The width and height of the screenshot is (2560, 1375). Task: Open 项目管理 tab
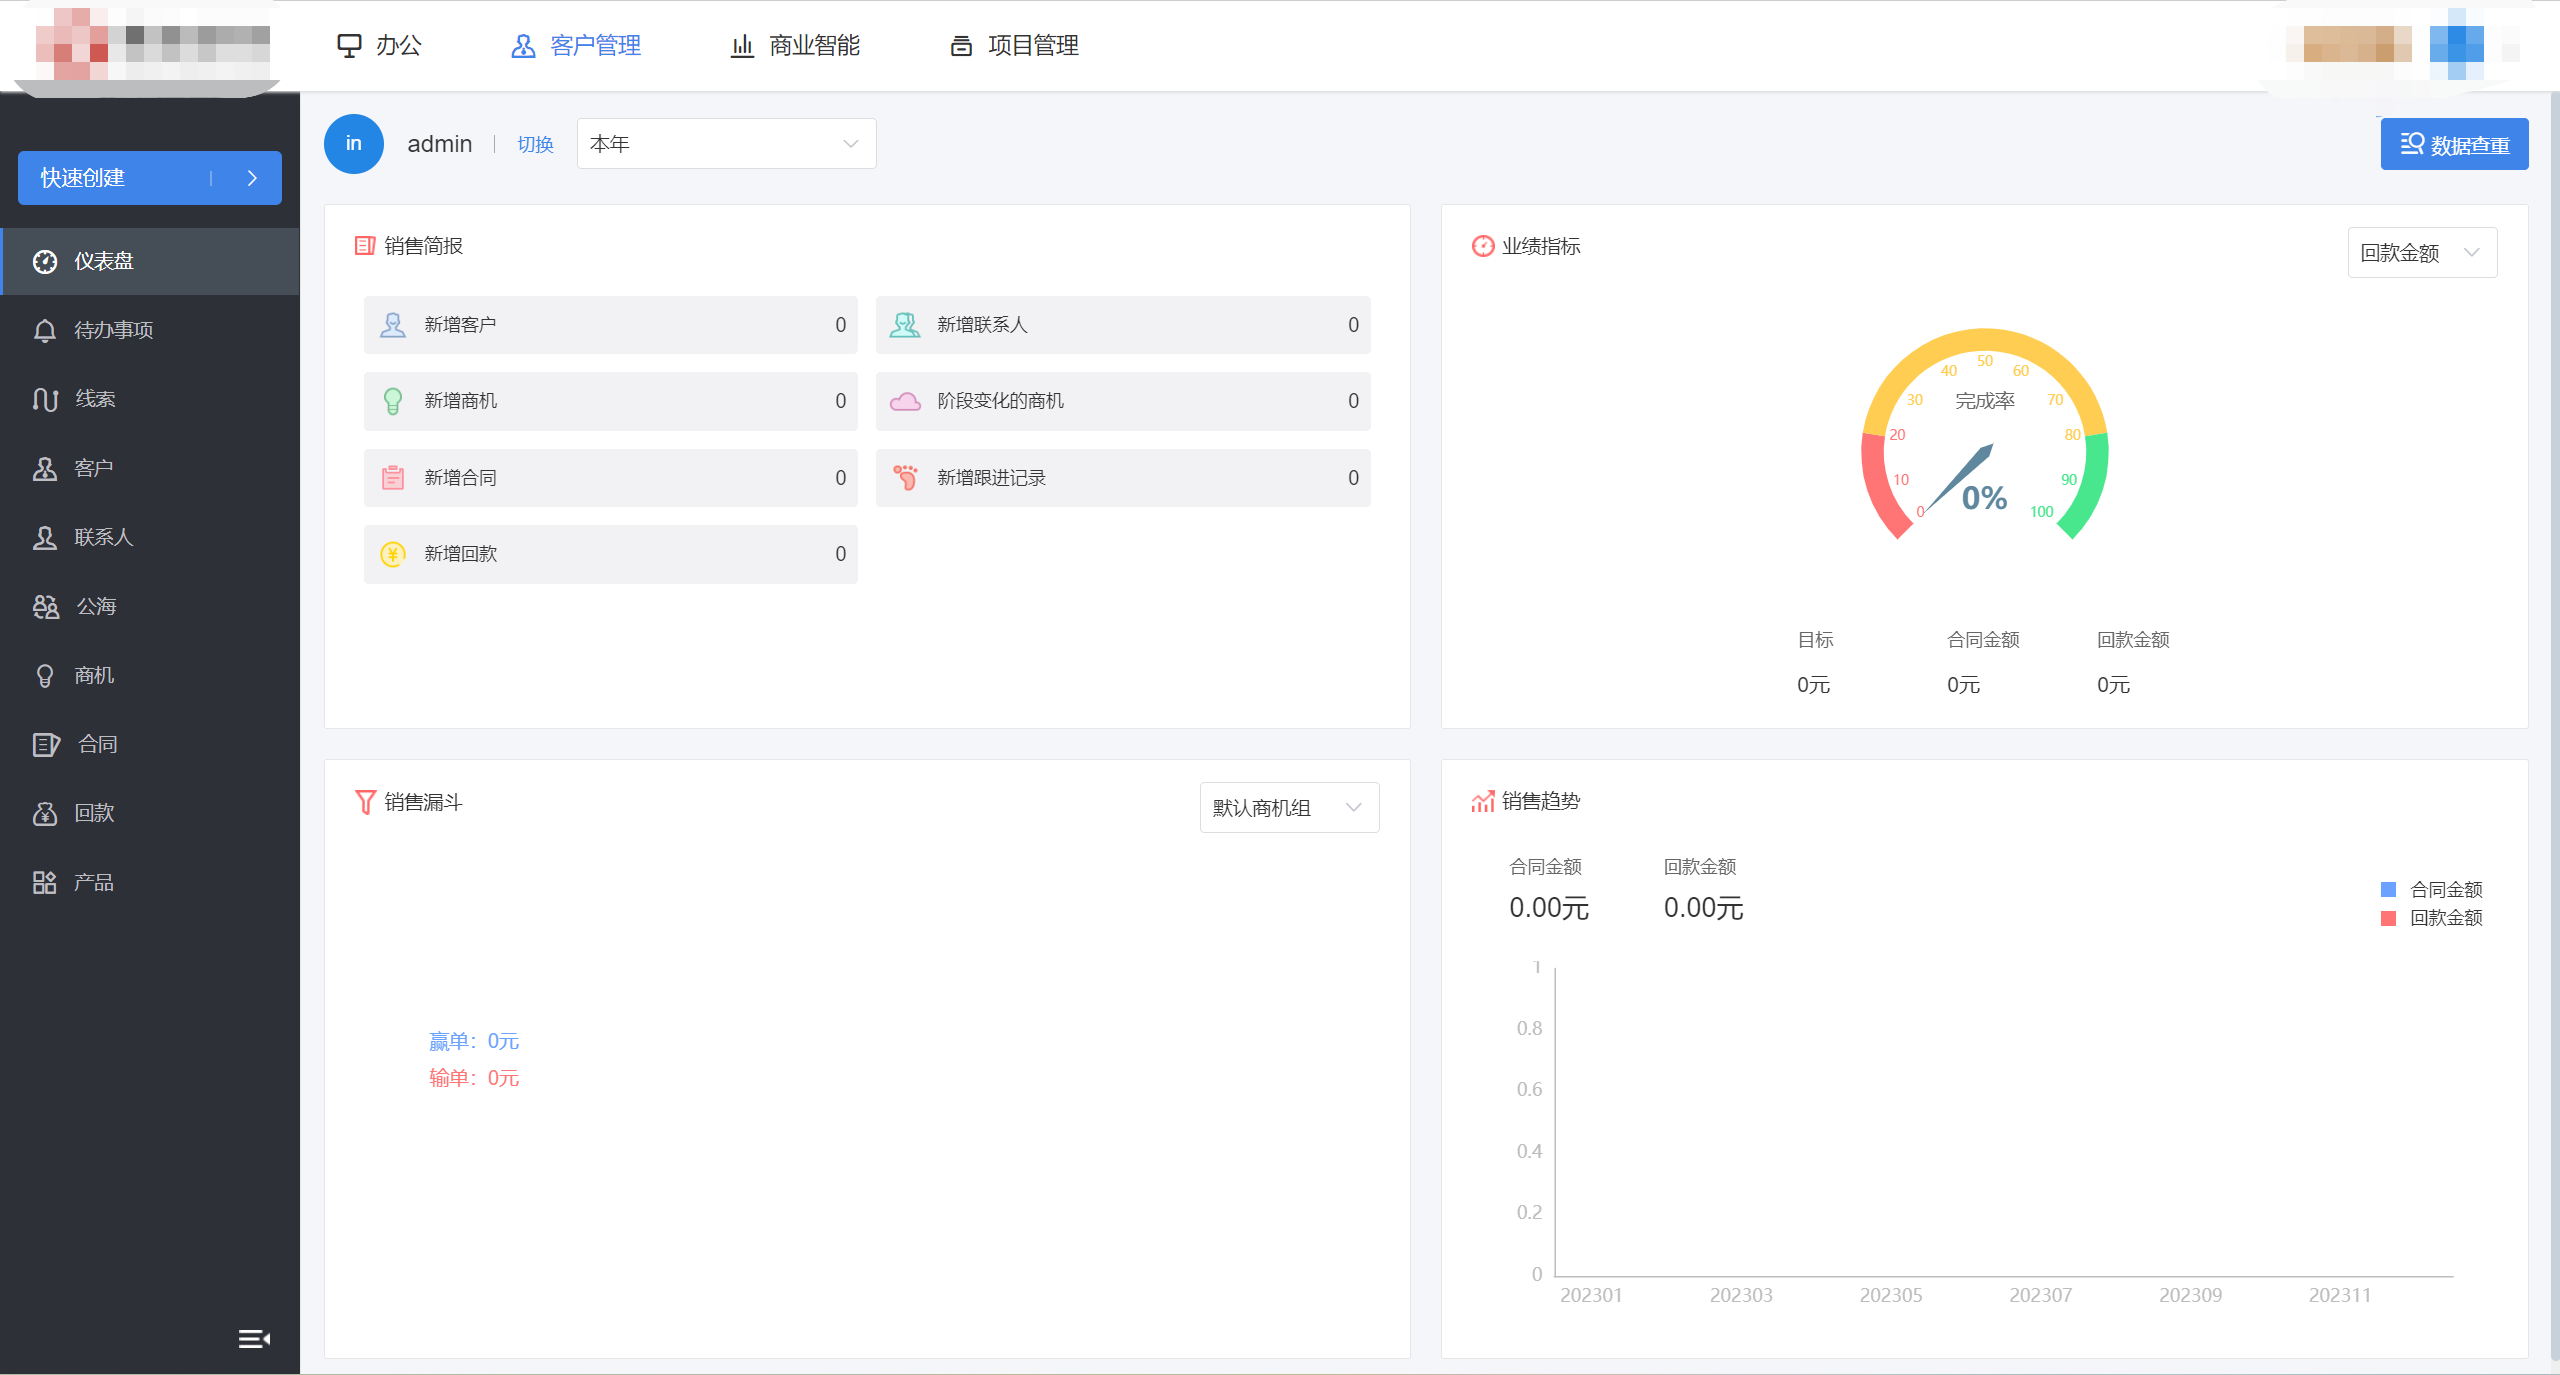coord(1014,45)
